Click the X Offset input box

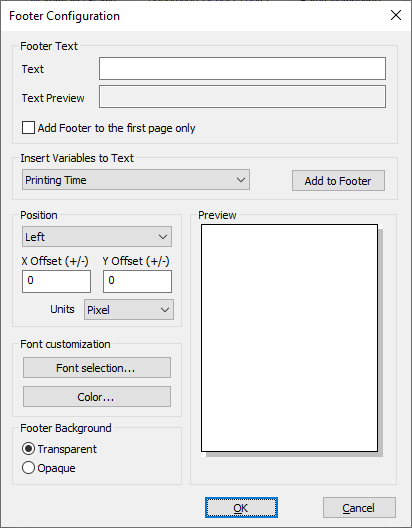[57, 281]
